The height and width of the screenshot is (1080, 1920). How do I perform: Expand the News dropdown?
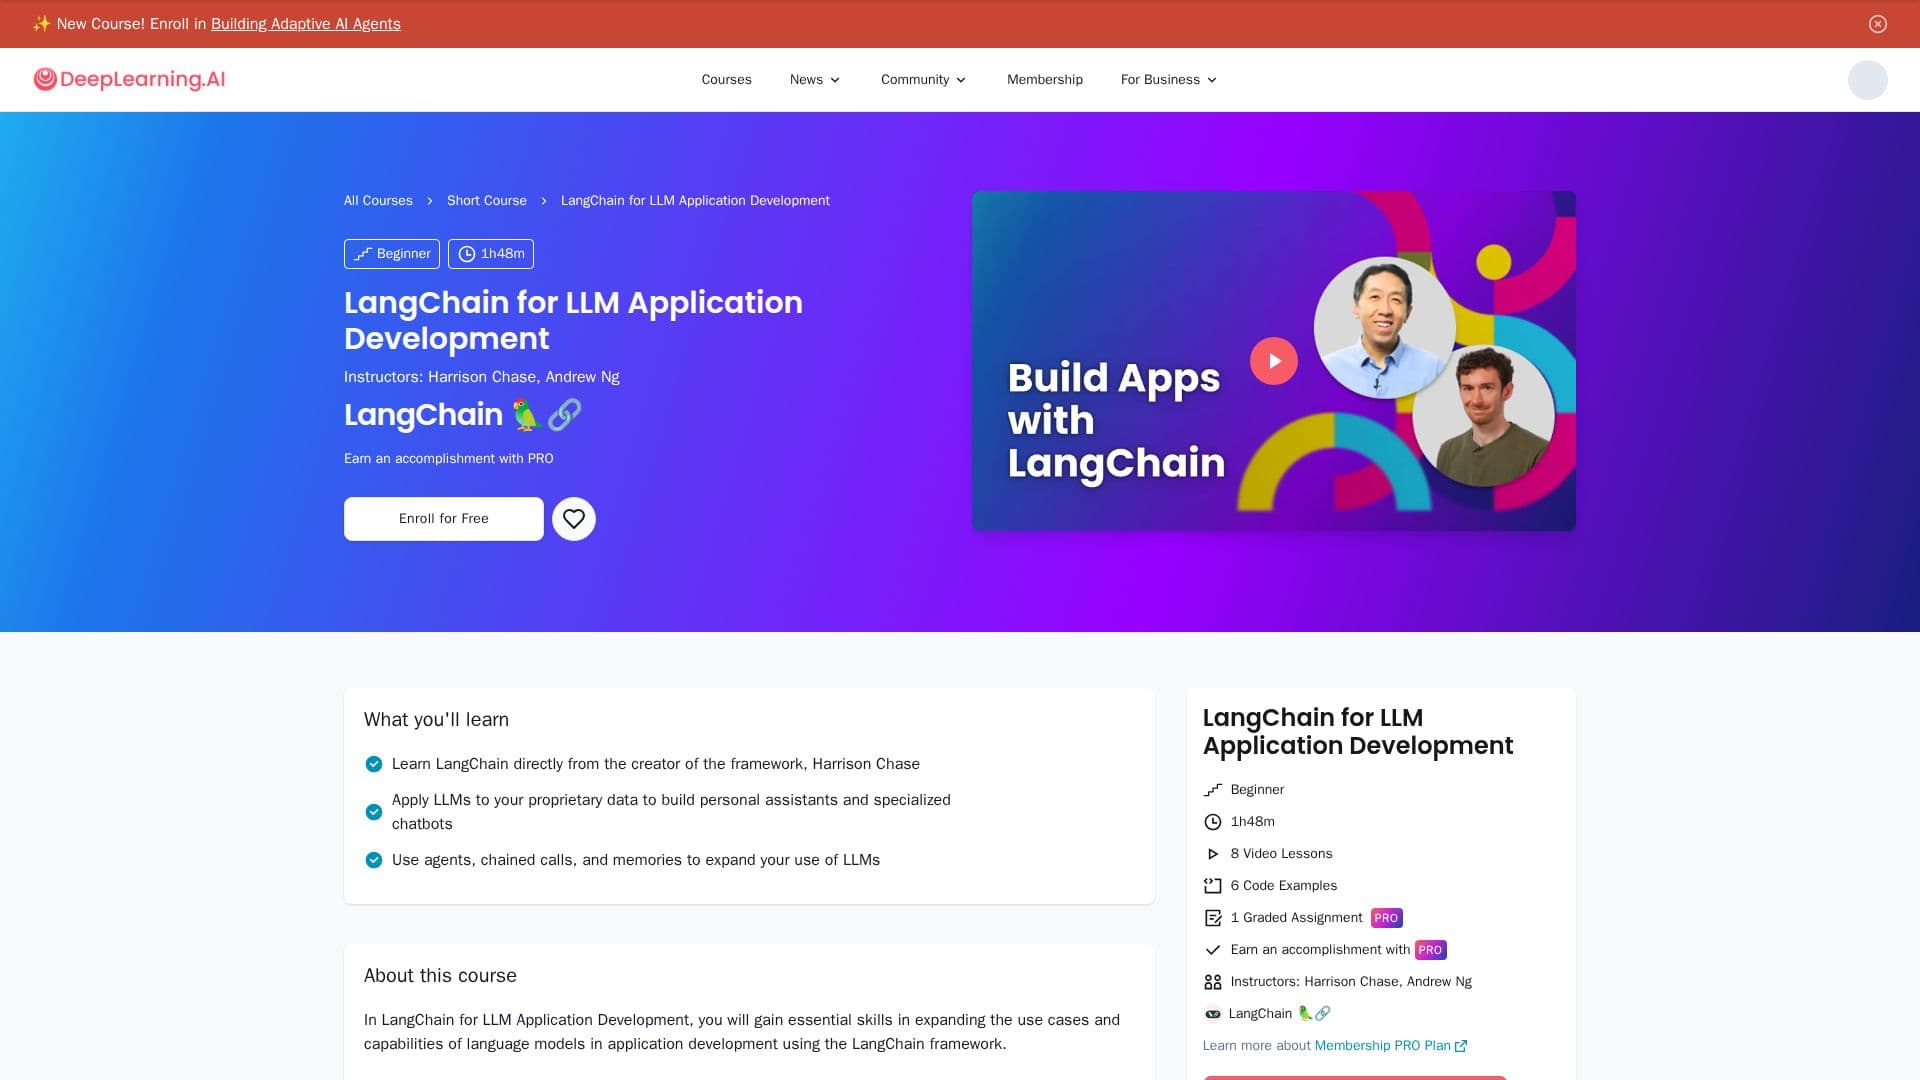(x=815, y=80)
